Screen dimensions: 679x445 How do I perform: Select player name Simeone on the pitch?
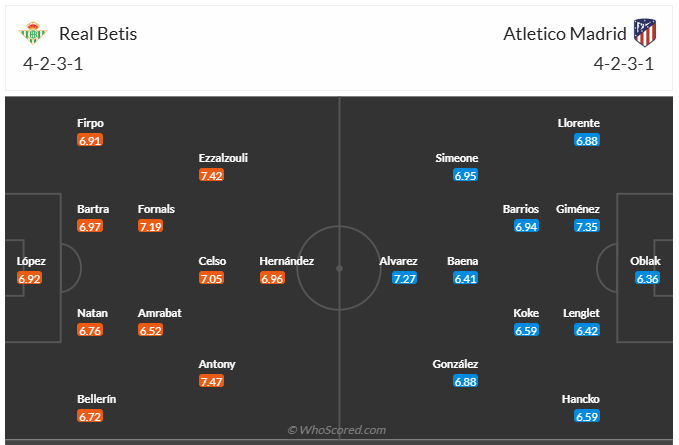(x=457, y=158)
